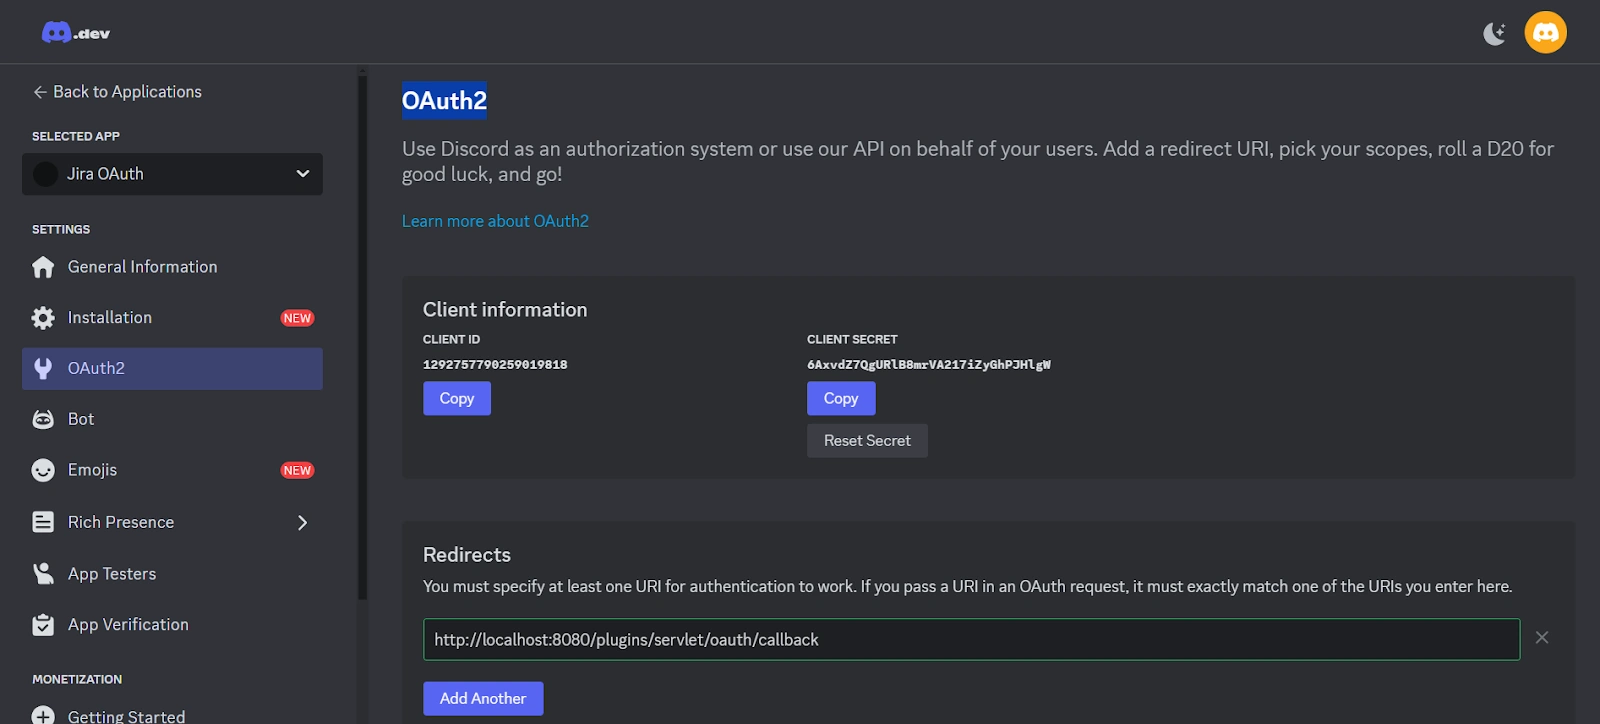The width and height of the screenshot is (1600, 724).
Task: Go Back to Applications
Action: click(118, 92)
